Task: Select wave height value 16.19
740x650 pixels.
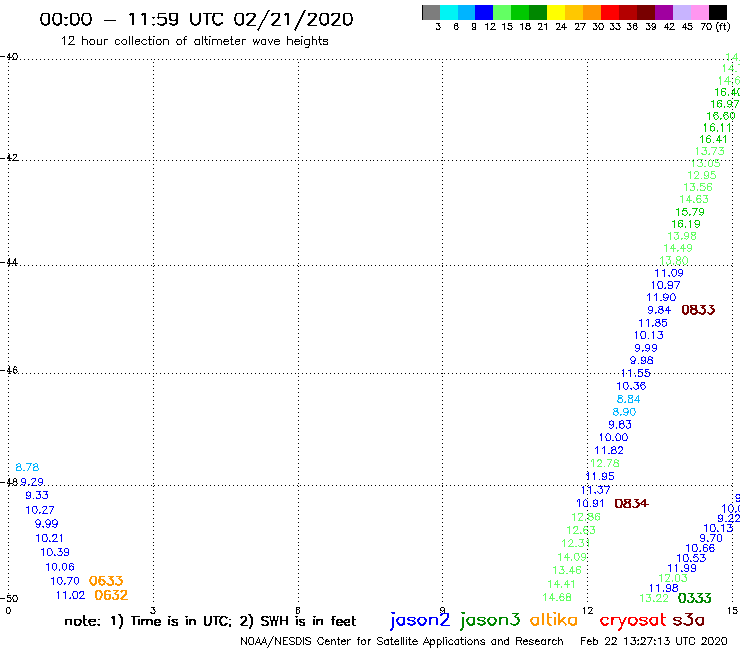Action: click(x=686, y=224)
